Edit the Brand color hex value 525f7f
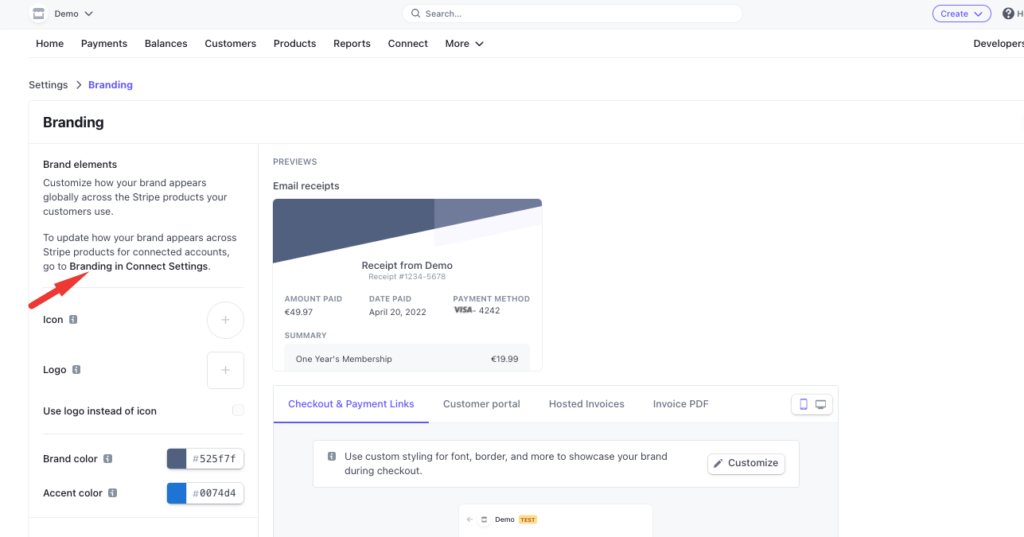Image resolution: width=1024 pixels, height=537 pixels. coord(215,459)
